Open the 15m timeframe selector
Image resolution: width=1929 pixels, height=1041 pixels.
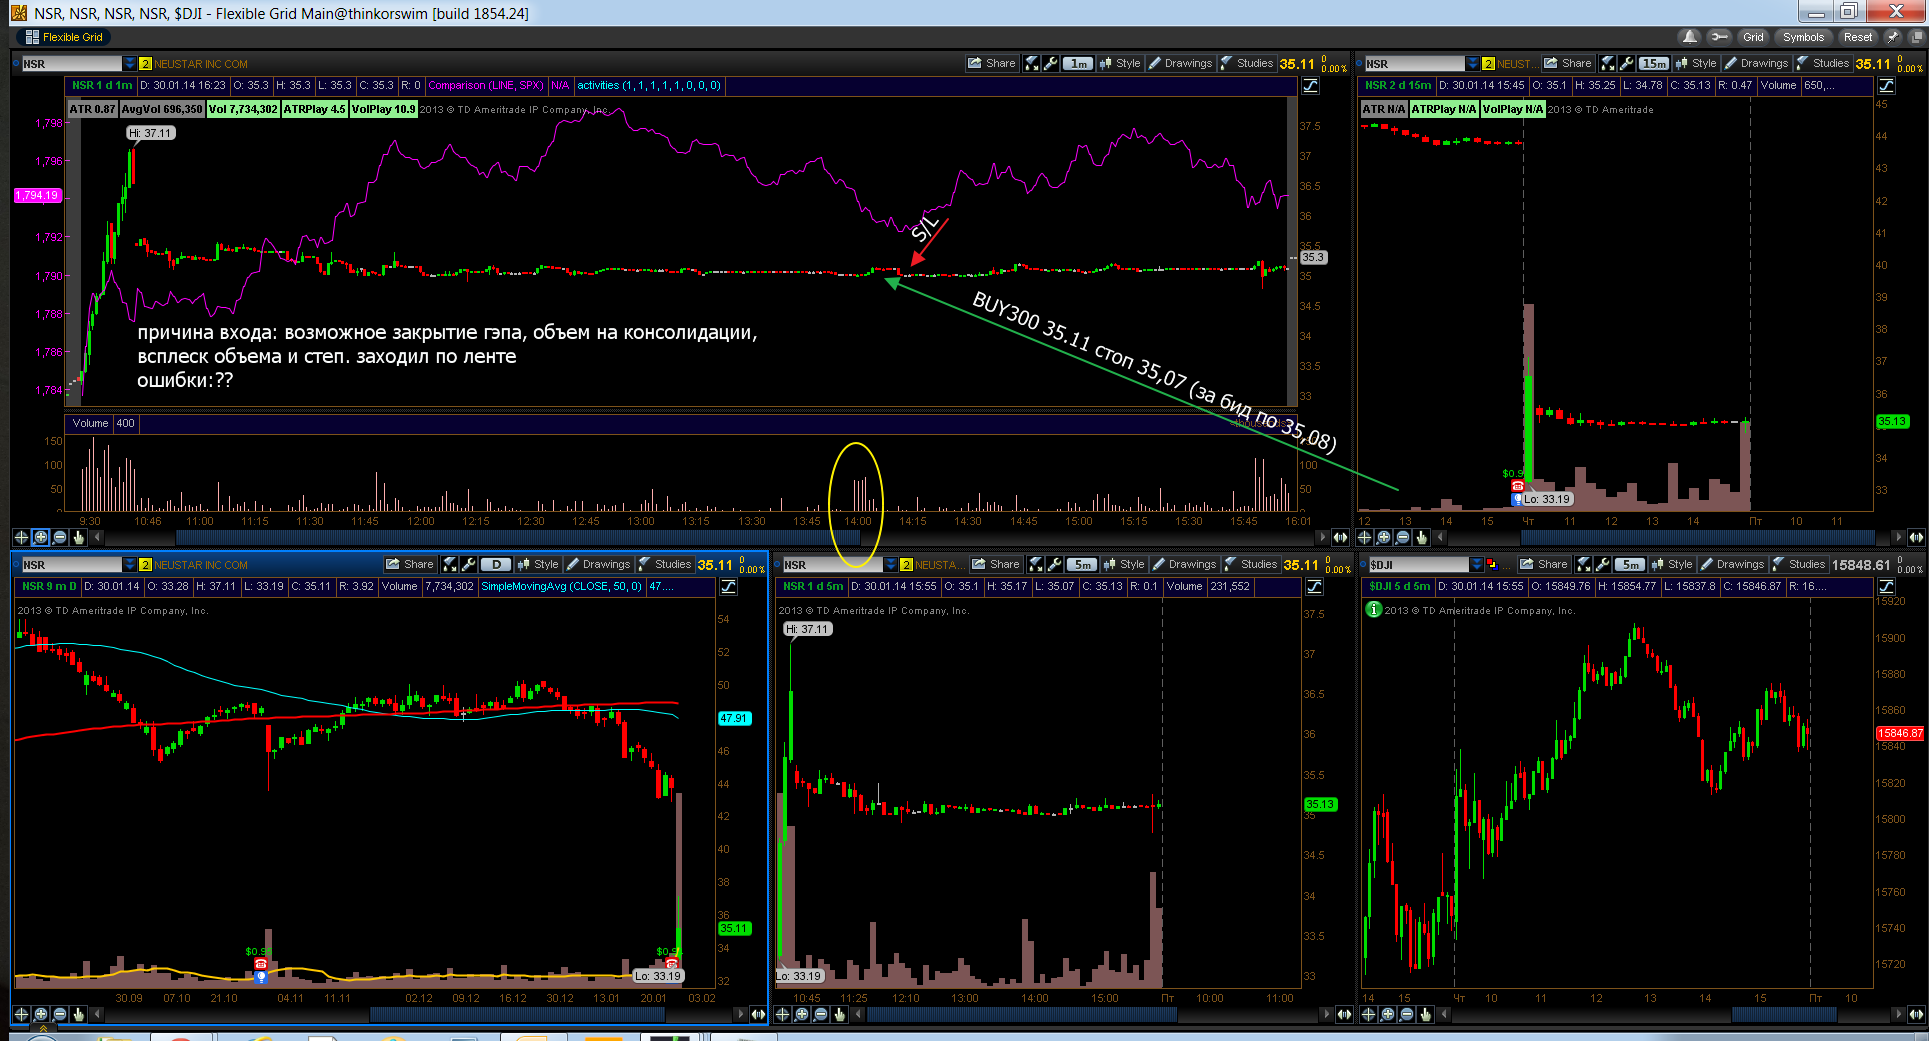[x=1654, y=63]
